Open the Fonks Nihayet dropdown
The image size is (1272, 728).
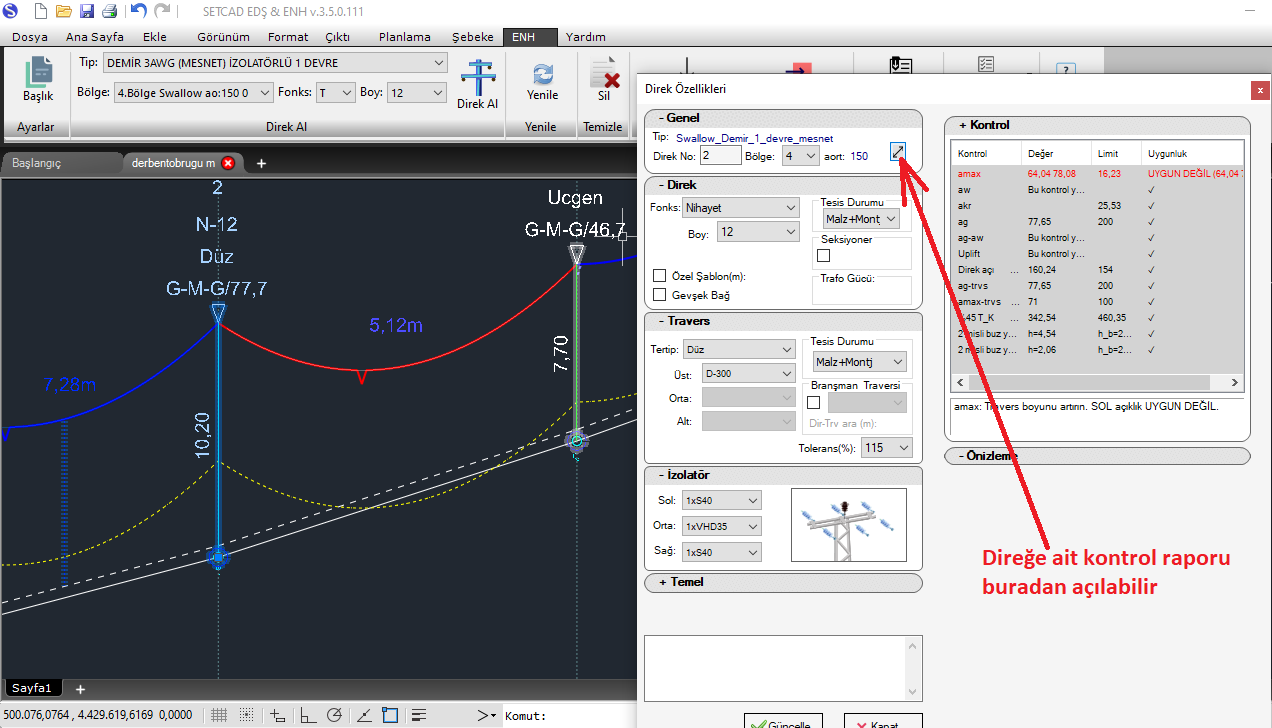(x=740, y=208)
